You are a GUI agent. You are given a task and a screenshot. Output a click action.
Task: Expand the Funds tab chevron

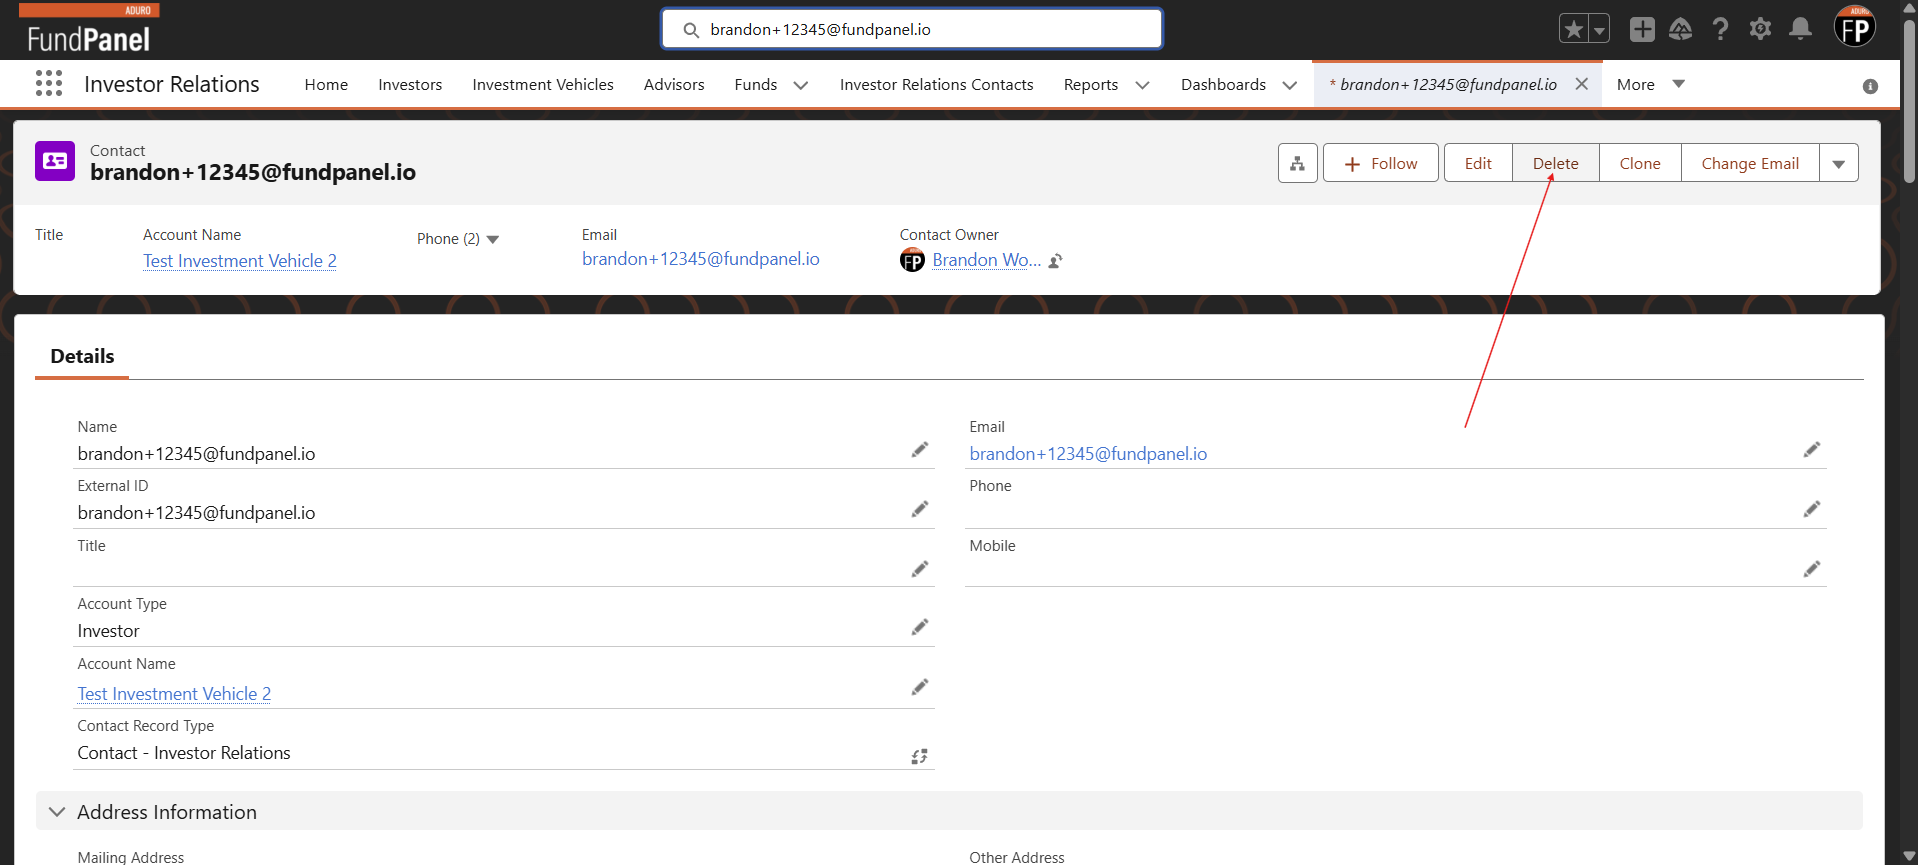[x=801, y=85]
